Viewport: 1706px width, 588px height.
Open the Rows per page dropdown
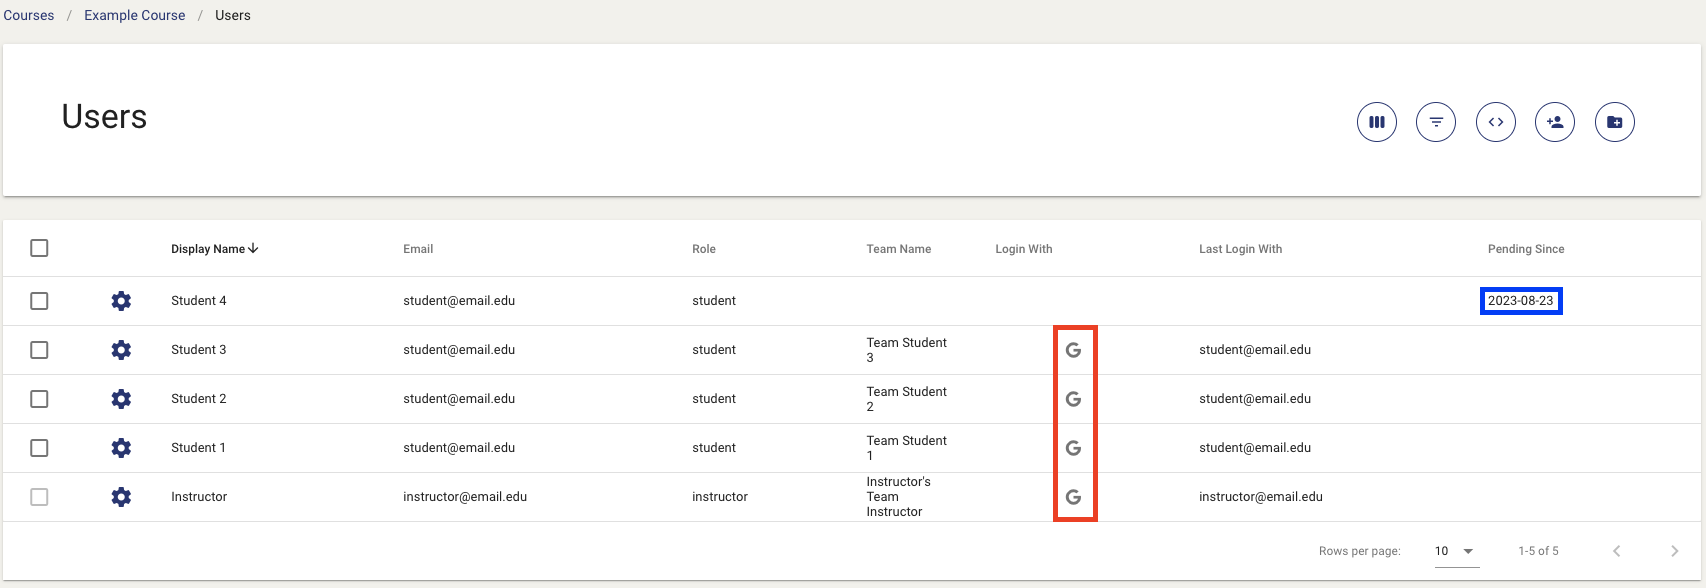tap(1456, 551)
